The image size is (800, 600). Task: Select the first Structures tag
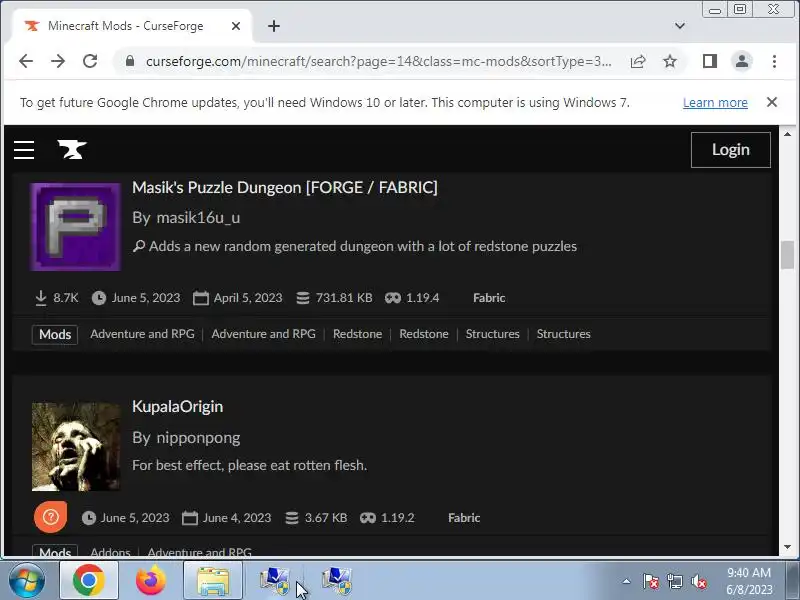tap(492, 334)
